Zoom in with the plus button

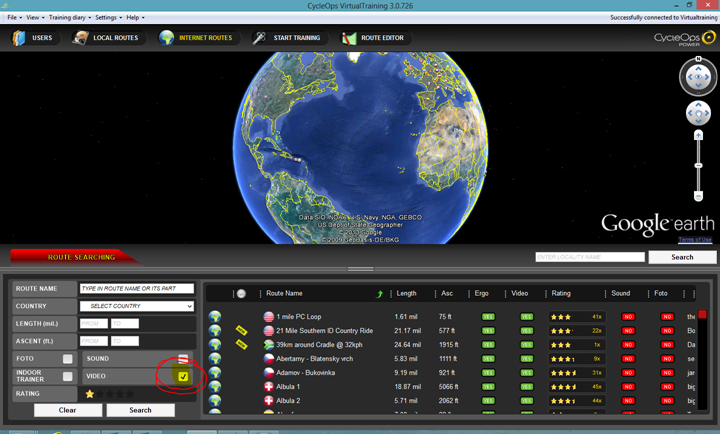click(x=698, y=135)
